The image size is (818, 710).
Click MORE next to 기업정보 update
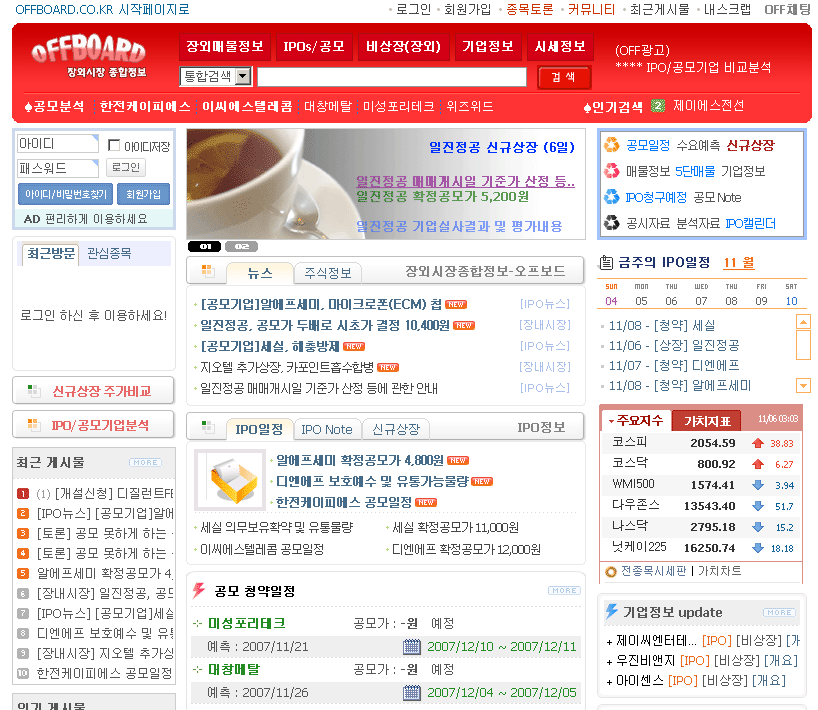point(779,612)
